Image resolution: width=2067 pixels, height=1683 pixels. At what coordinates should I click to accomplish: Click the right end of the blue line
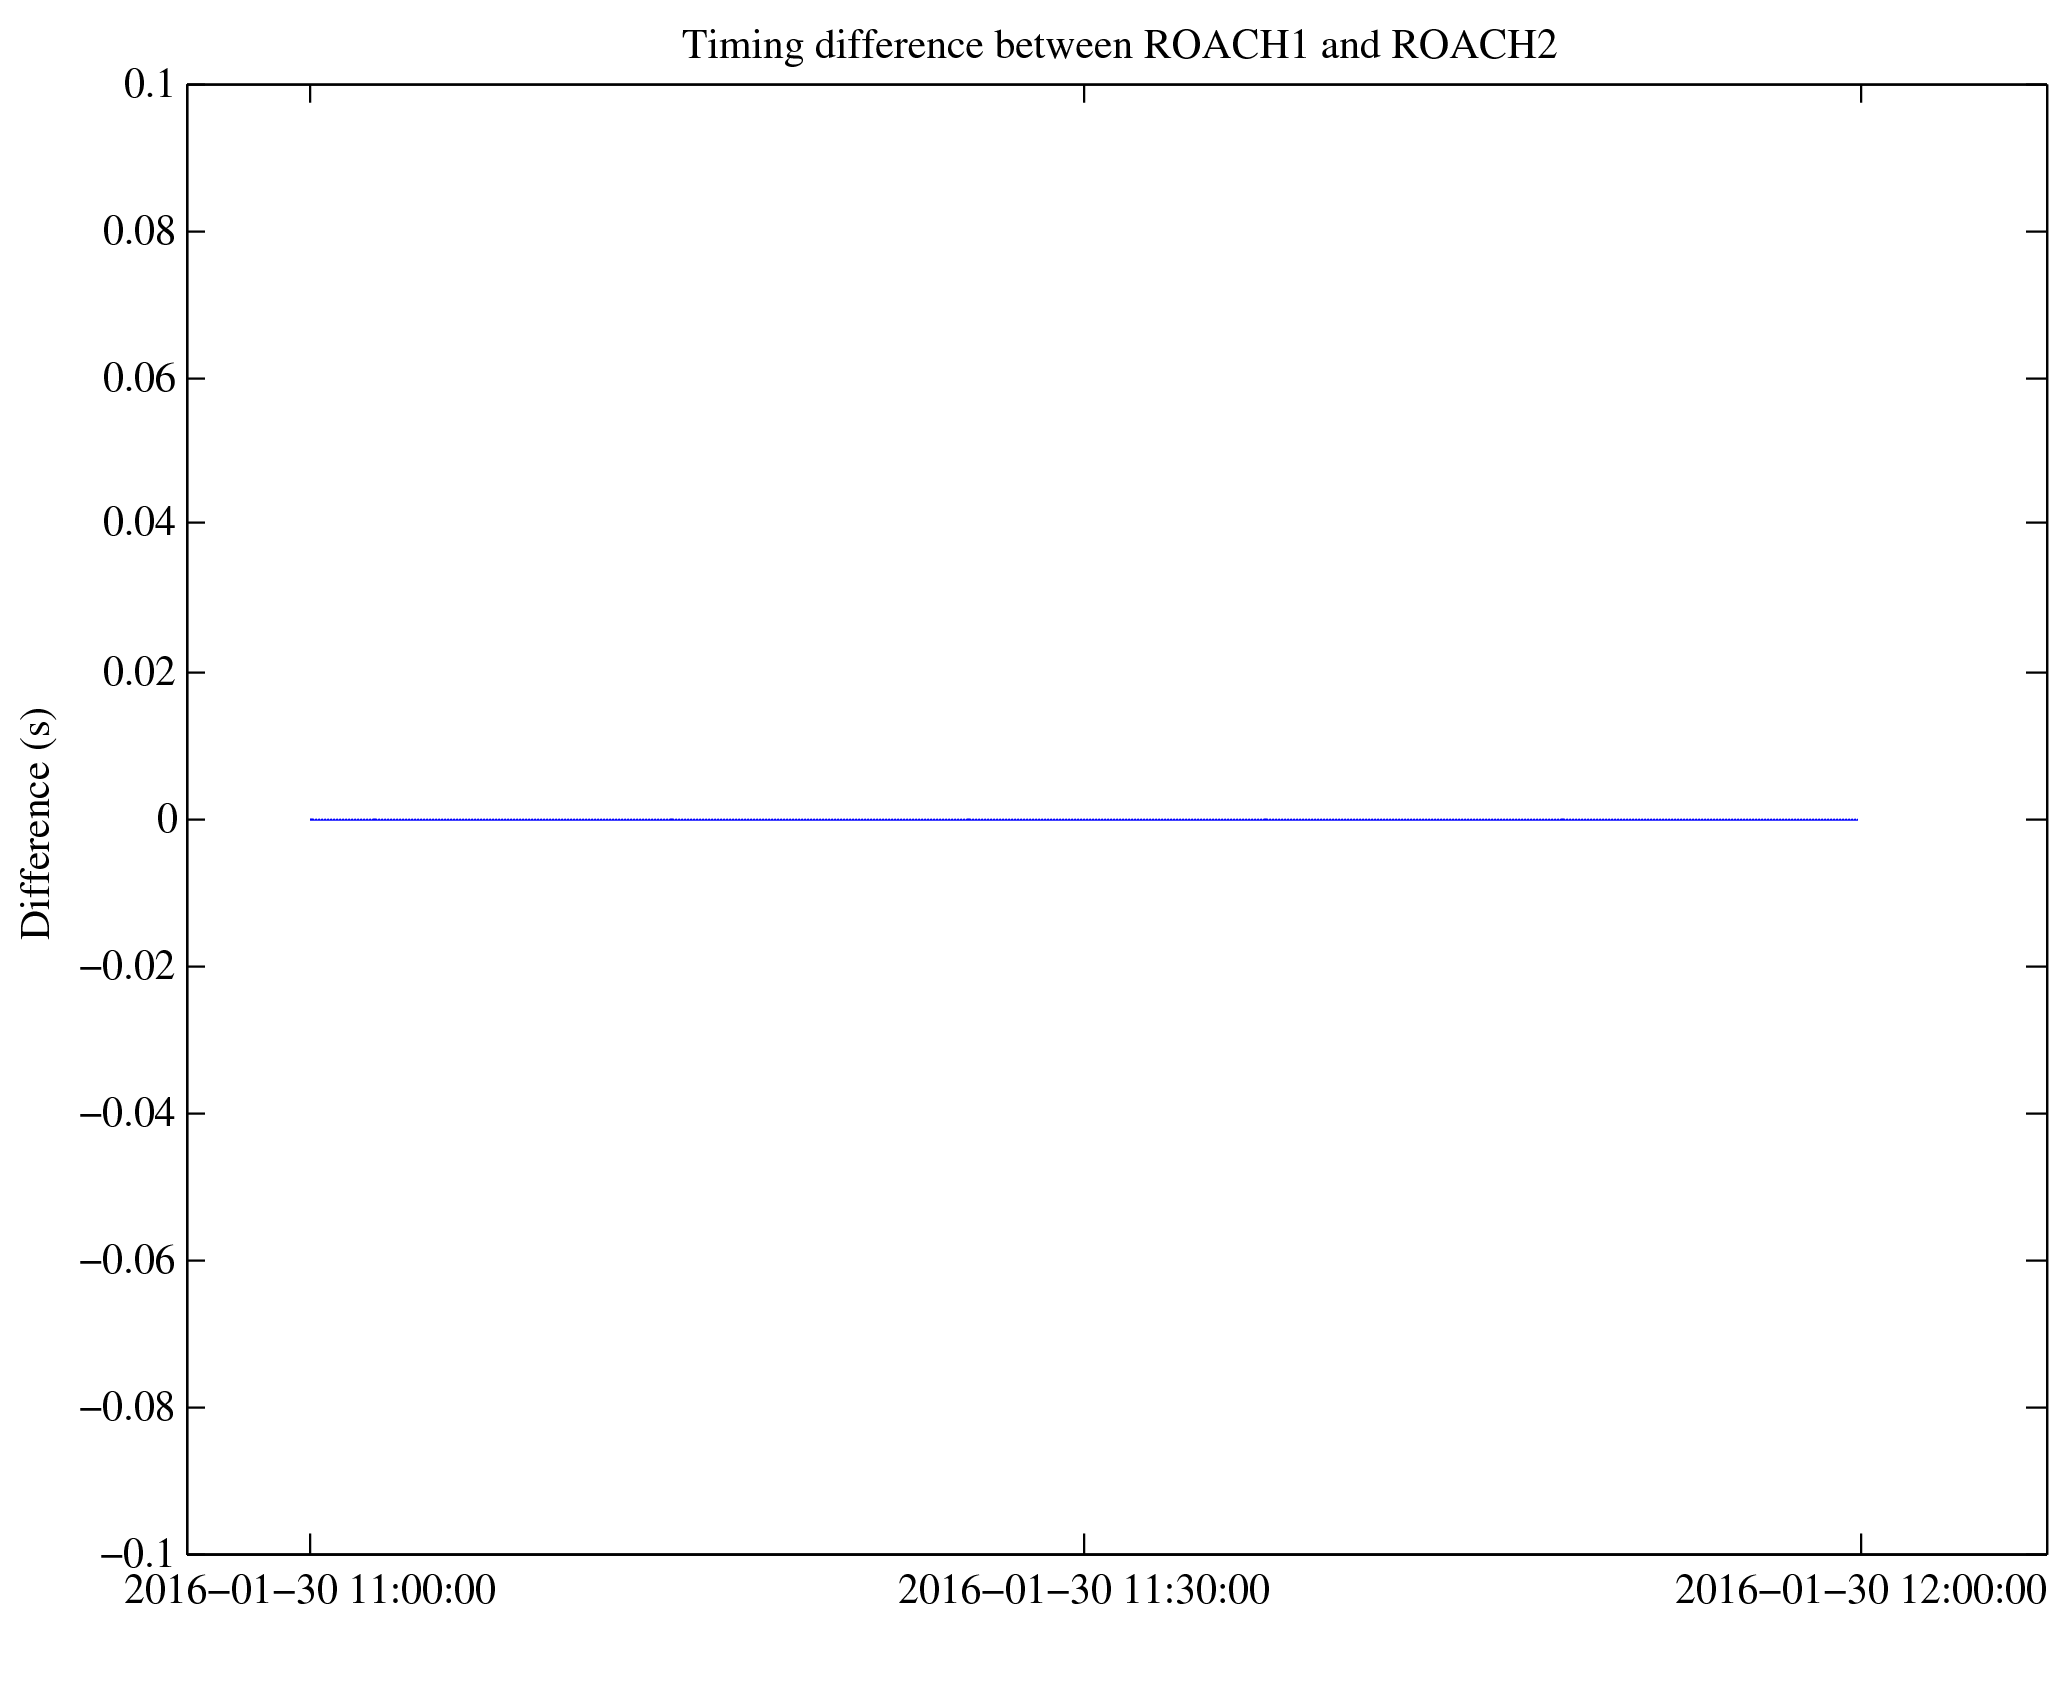tap(1856, 820)
